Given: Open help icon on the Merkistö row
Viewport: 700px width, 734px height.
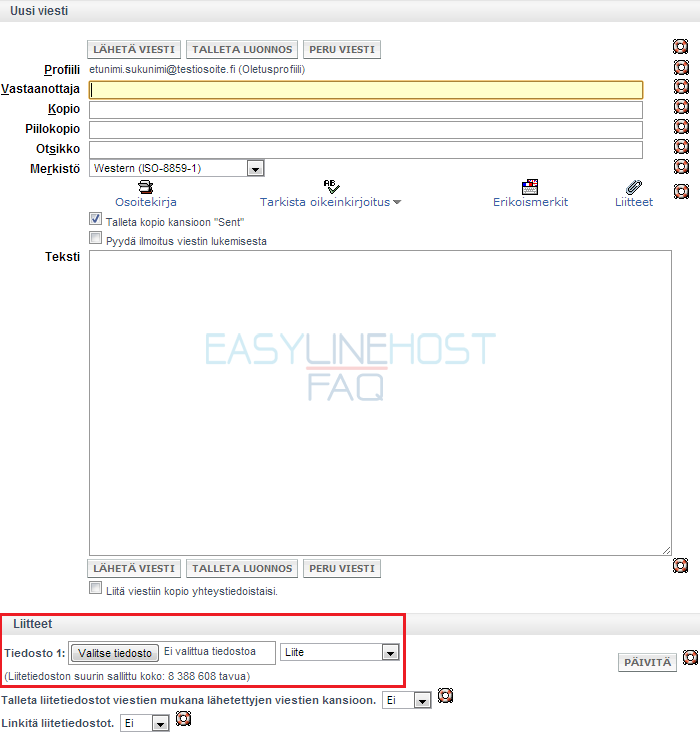Looking at the screenshot, I should [681, 167].
